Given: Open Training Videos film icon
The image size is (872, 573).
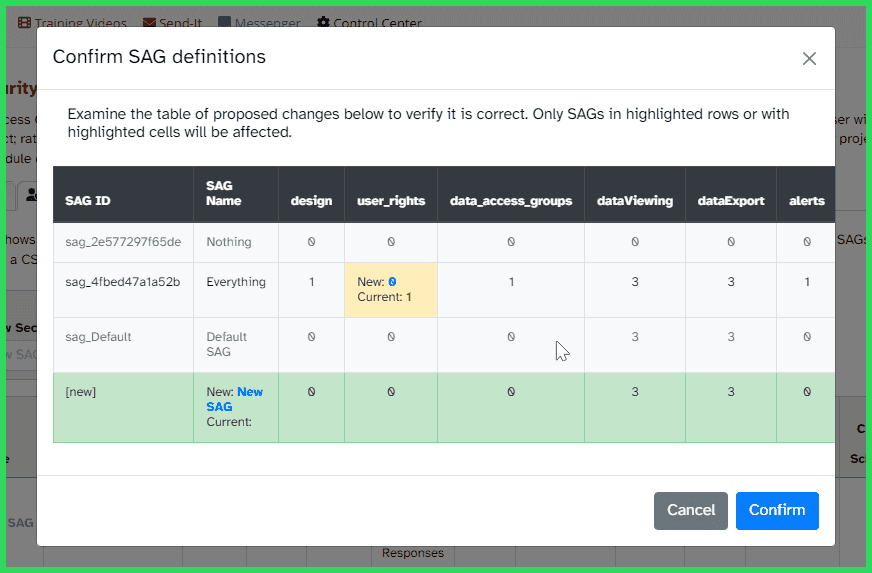Looking at the screenshot, I should point(24,22).
